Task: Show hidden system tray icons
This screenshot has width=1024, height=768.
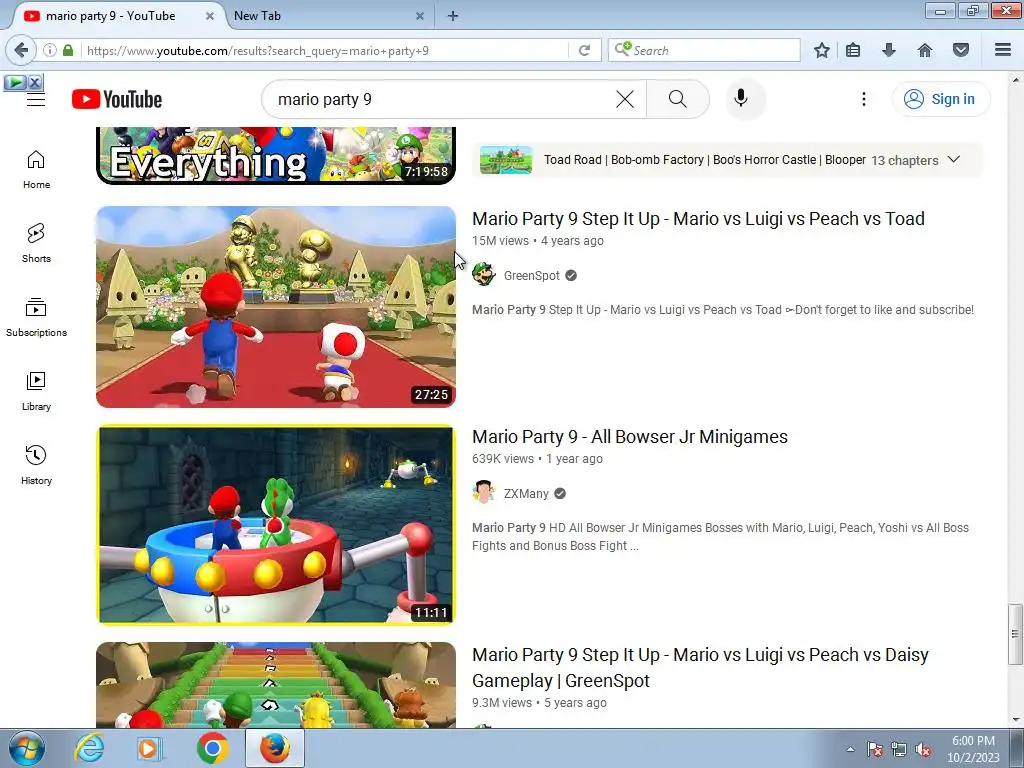Action: tap(850, 749)
